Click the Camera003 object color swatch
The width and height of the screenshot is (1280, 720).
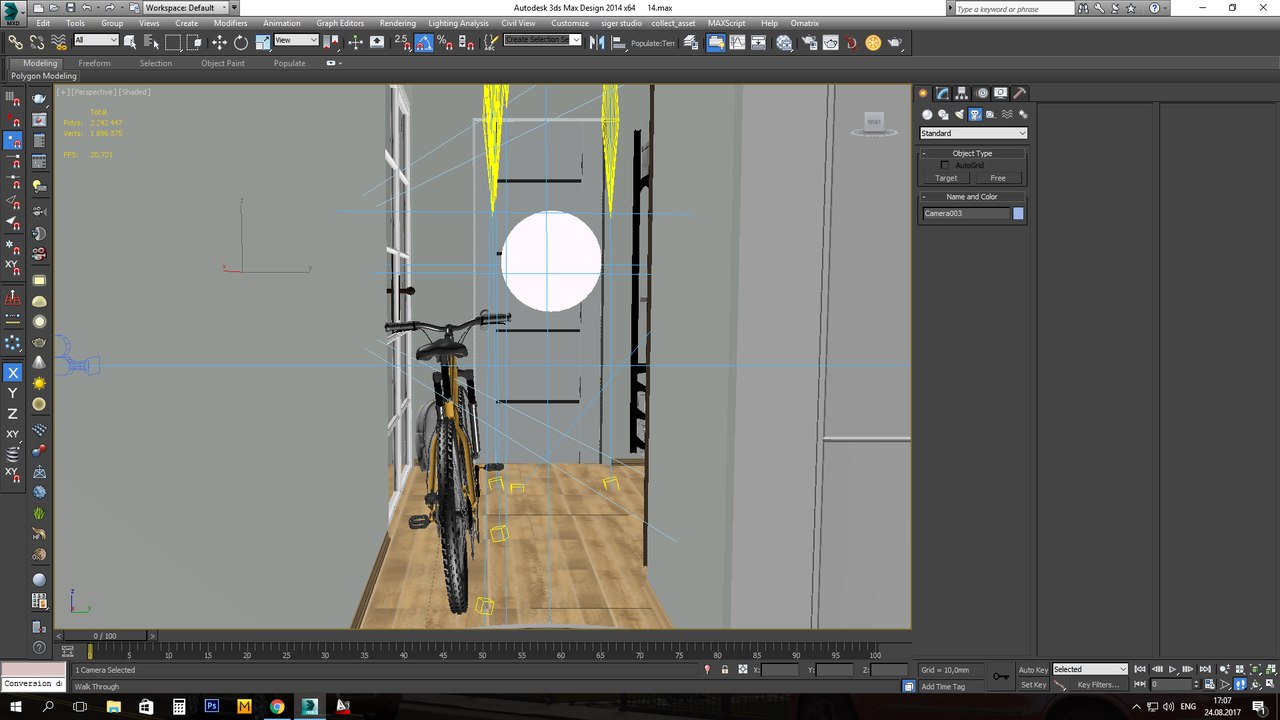1018,213
